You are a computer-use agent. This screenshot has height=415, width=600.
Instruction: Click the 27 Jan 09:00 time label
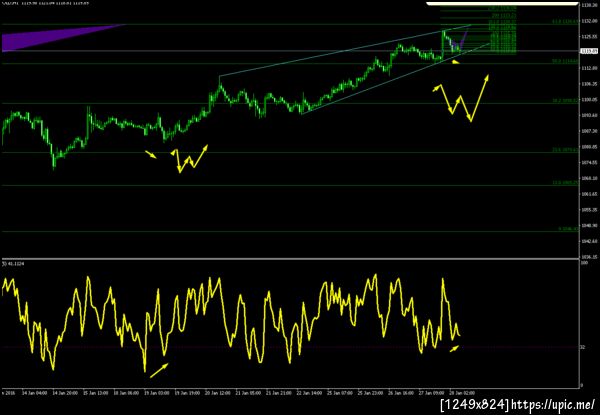pos(430,393)
